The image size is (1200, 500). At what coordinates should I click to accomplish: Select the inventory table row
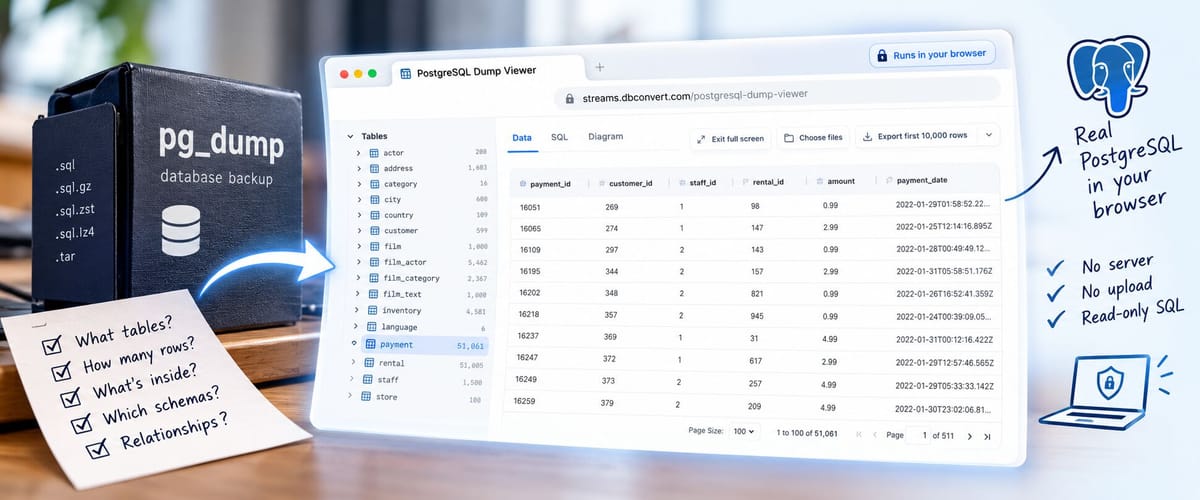pos(420,311)
